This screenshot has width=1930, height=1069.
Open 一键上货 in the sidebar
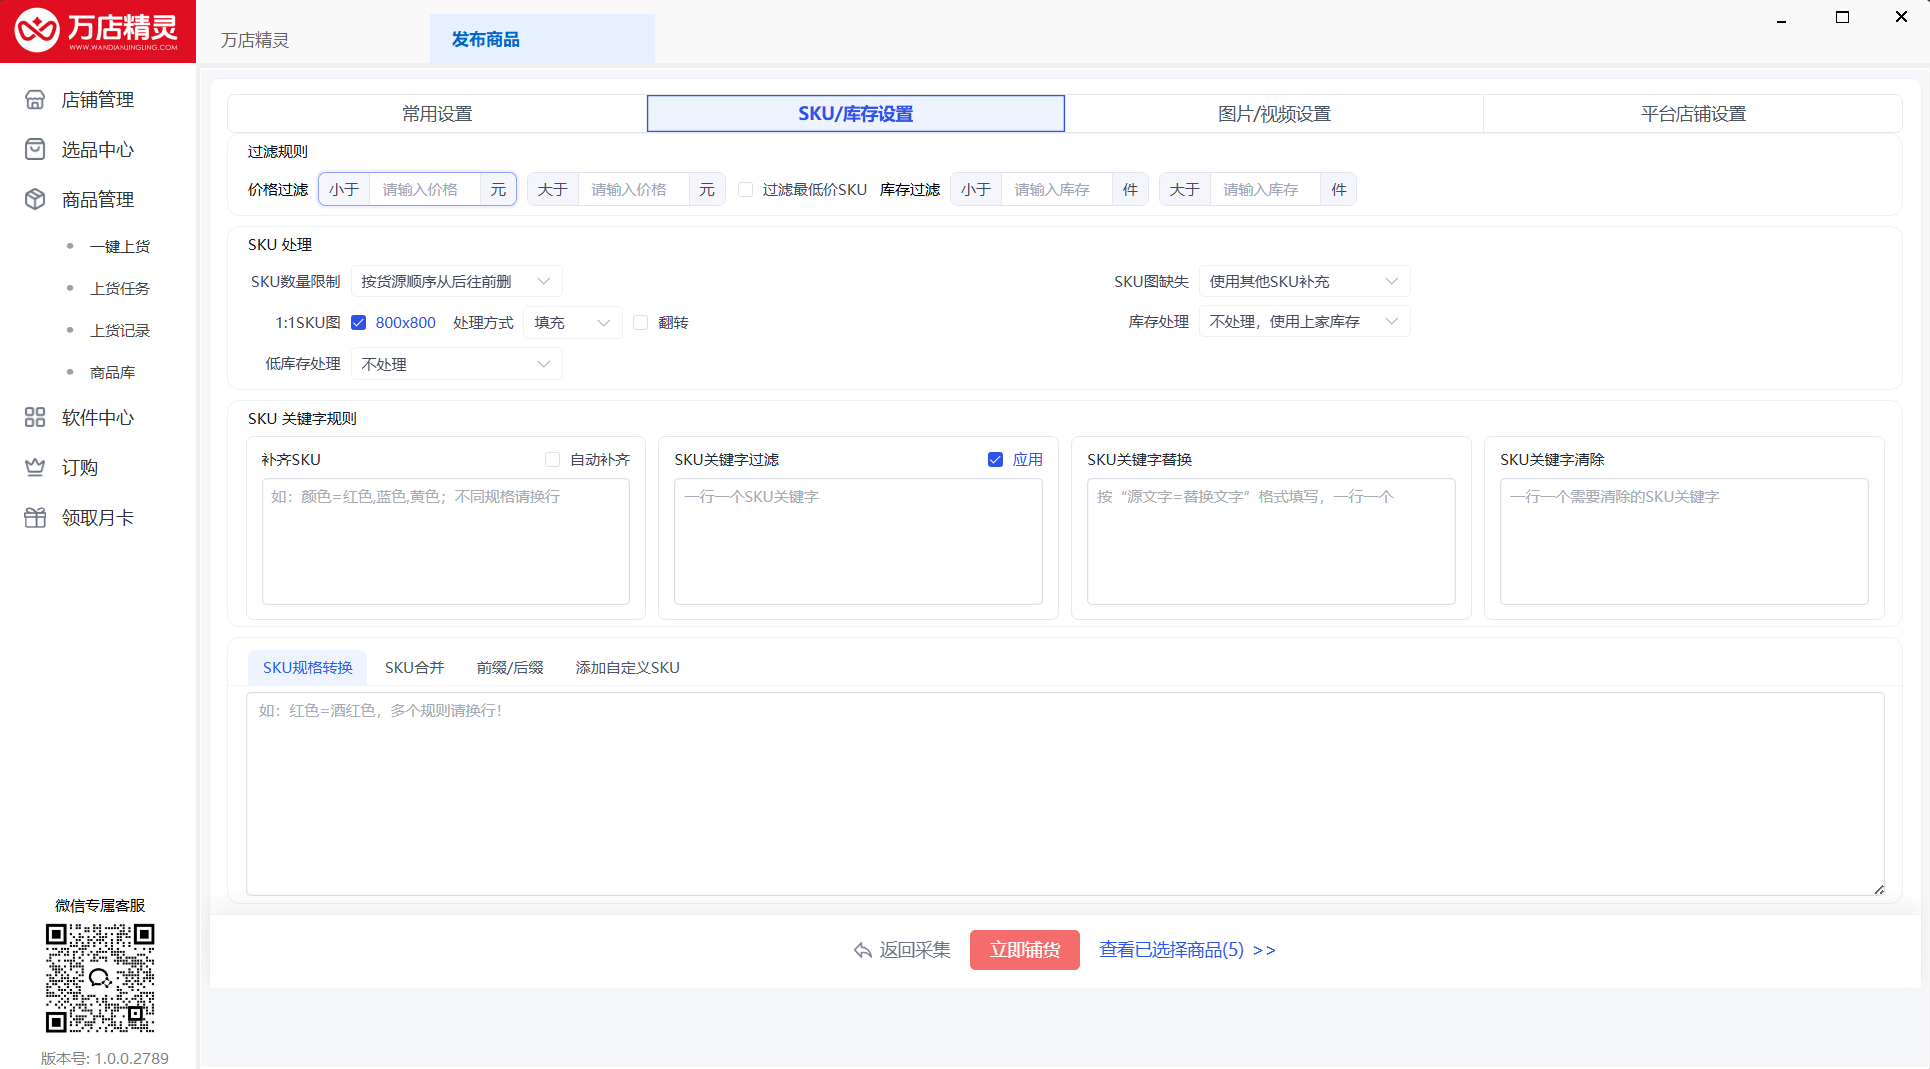pos(120,247)
